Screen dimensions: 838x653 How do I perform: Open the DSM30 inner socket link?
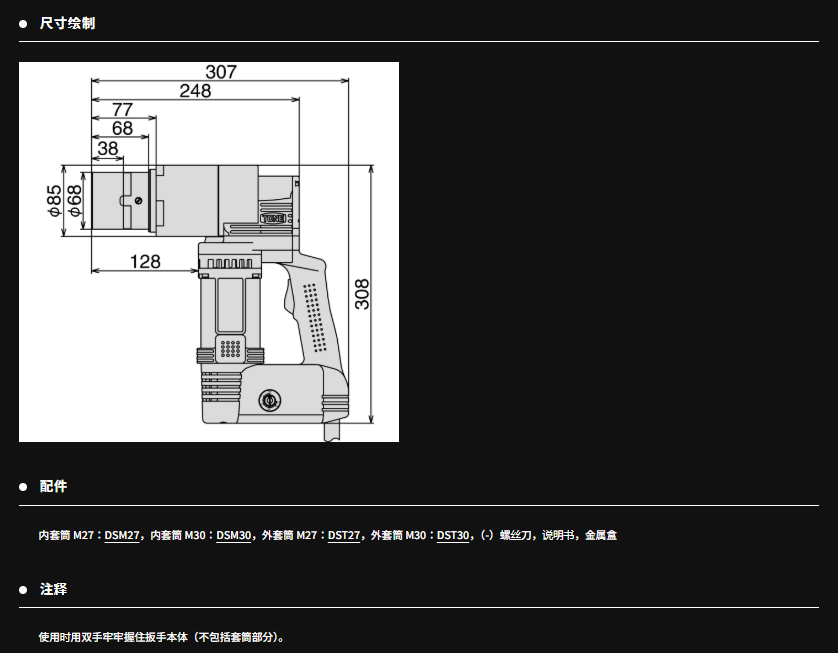click(x=234, y=535)
